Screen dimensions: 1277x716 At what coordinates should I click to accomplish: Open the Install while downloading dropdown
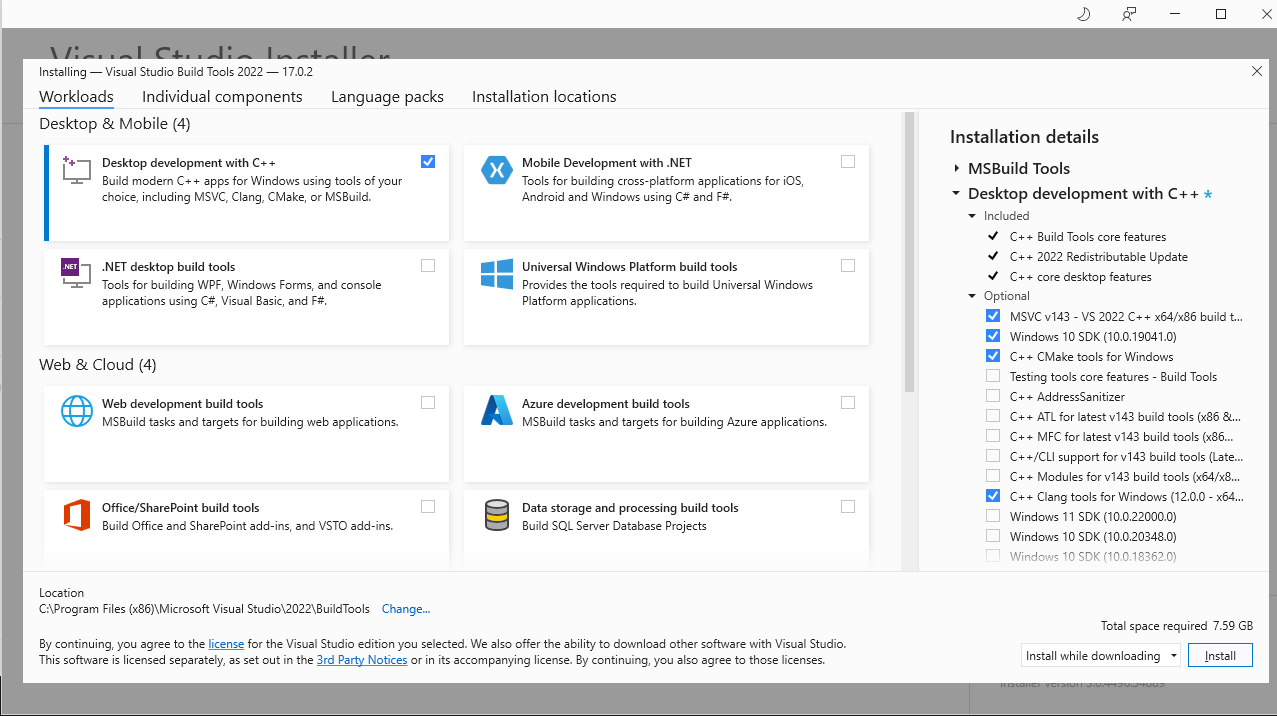coord(1101,656)
